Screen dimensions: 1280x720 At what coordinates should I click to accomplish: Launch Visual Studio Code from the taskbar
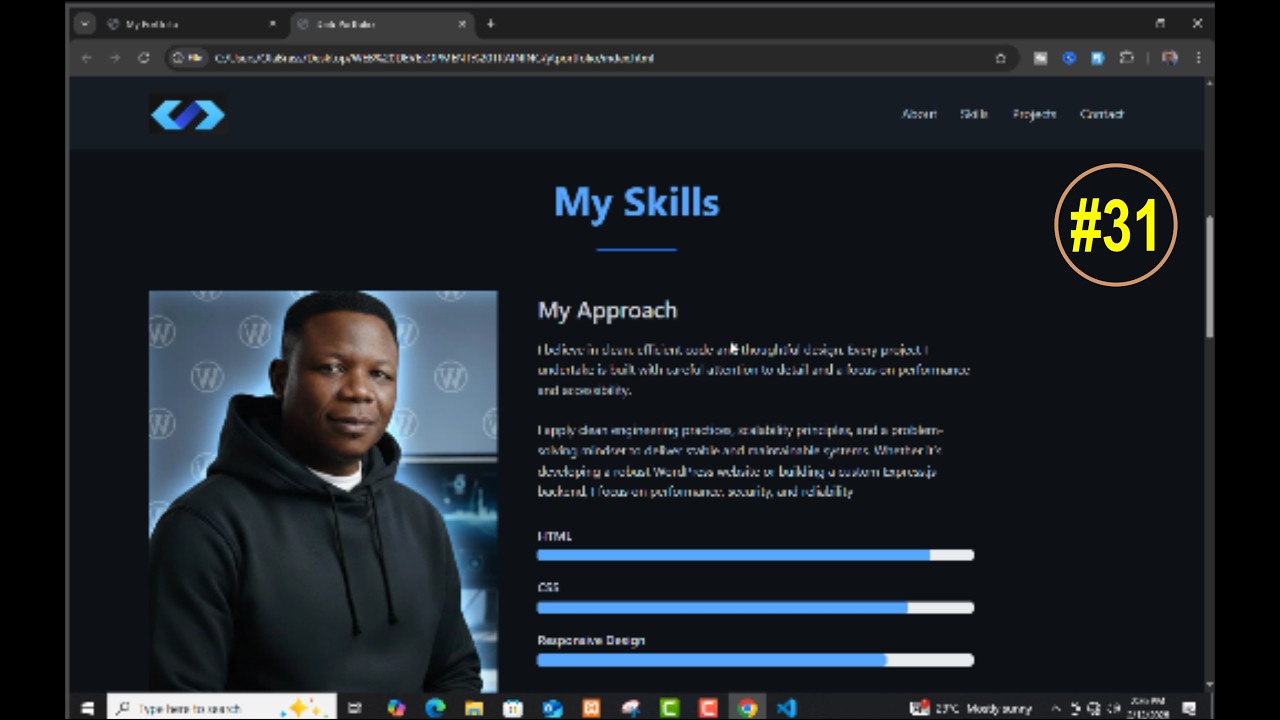pos(786,708)
